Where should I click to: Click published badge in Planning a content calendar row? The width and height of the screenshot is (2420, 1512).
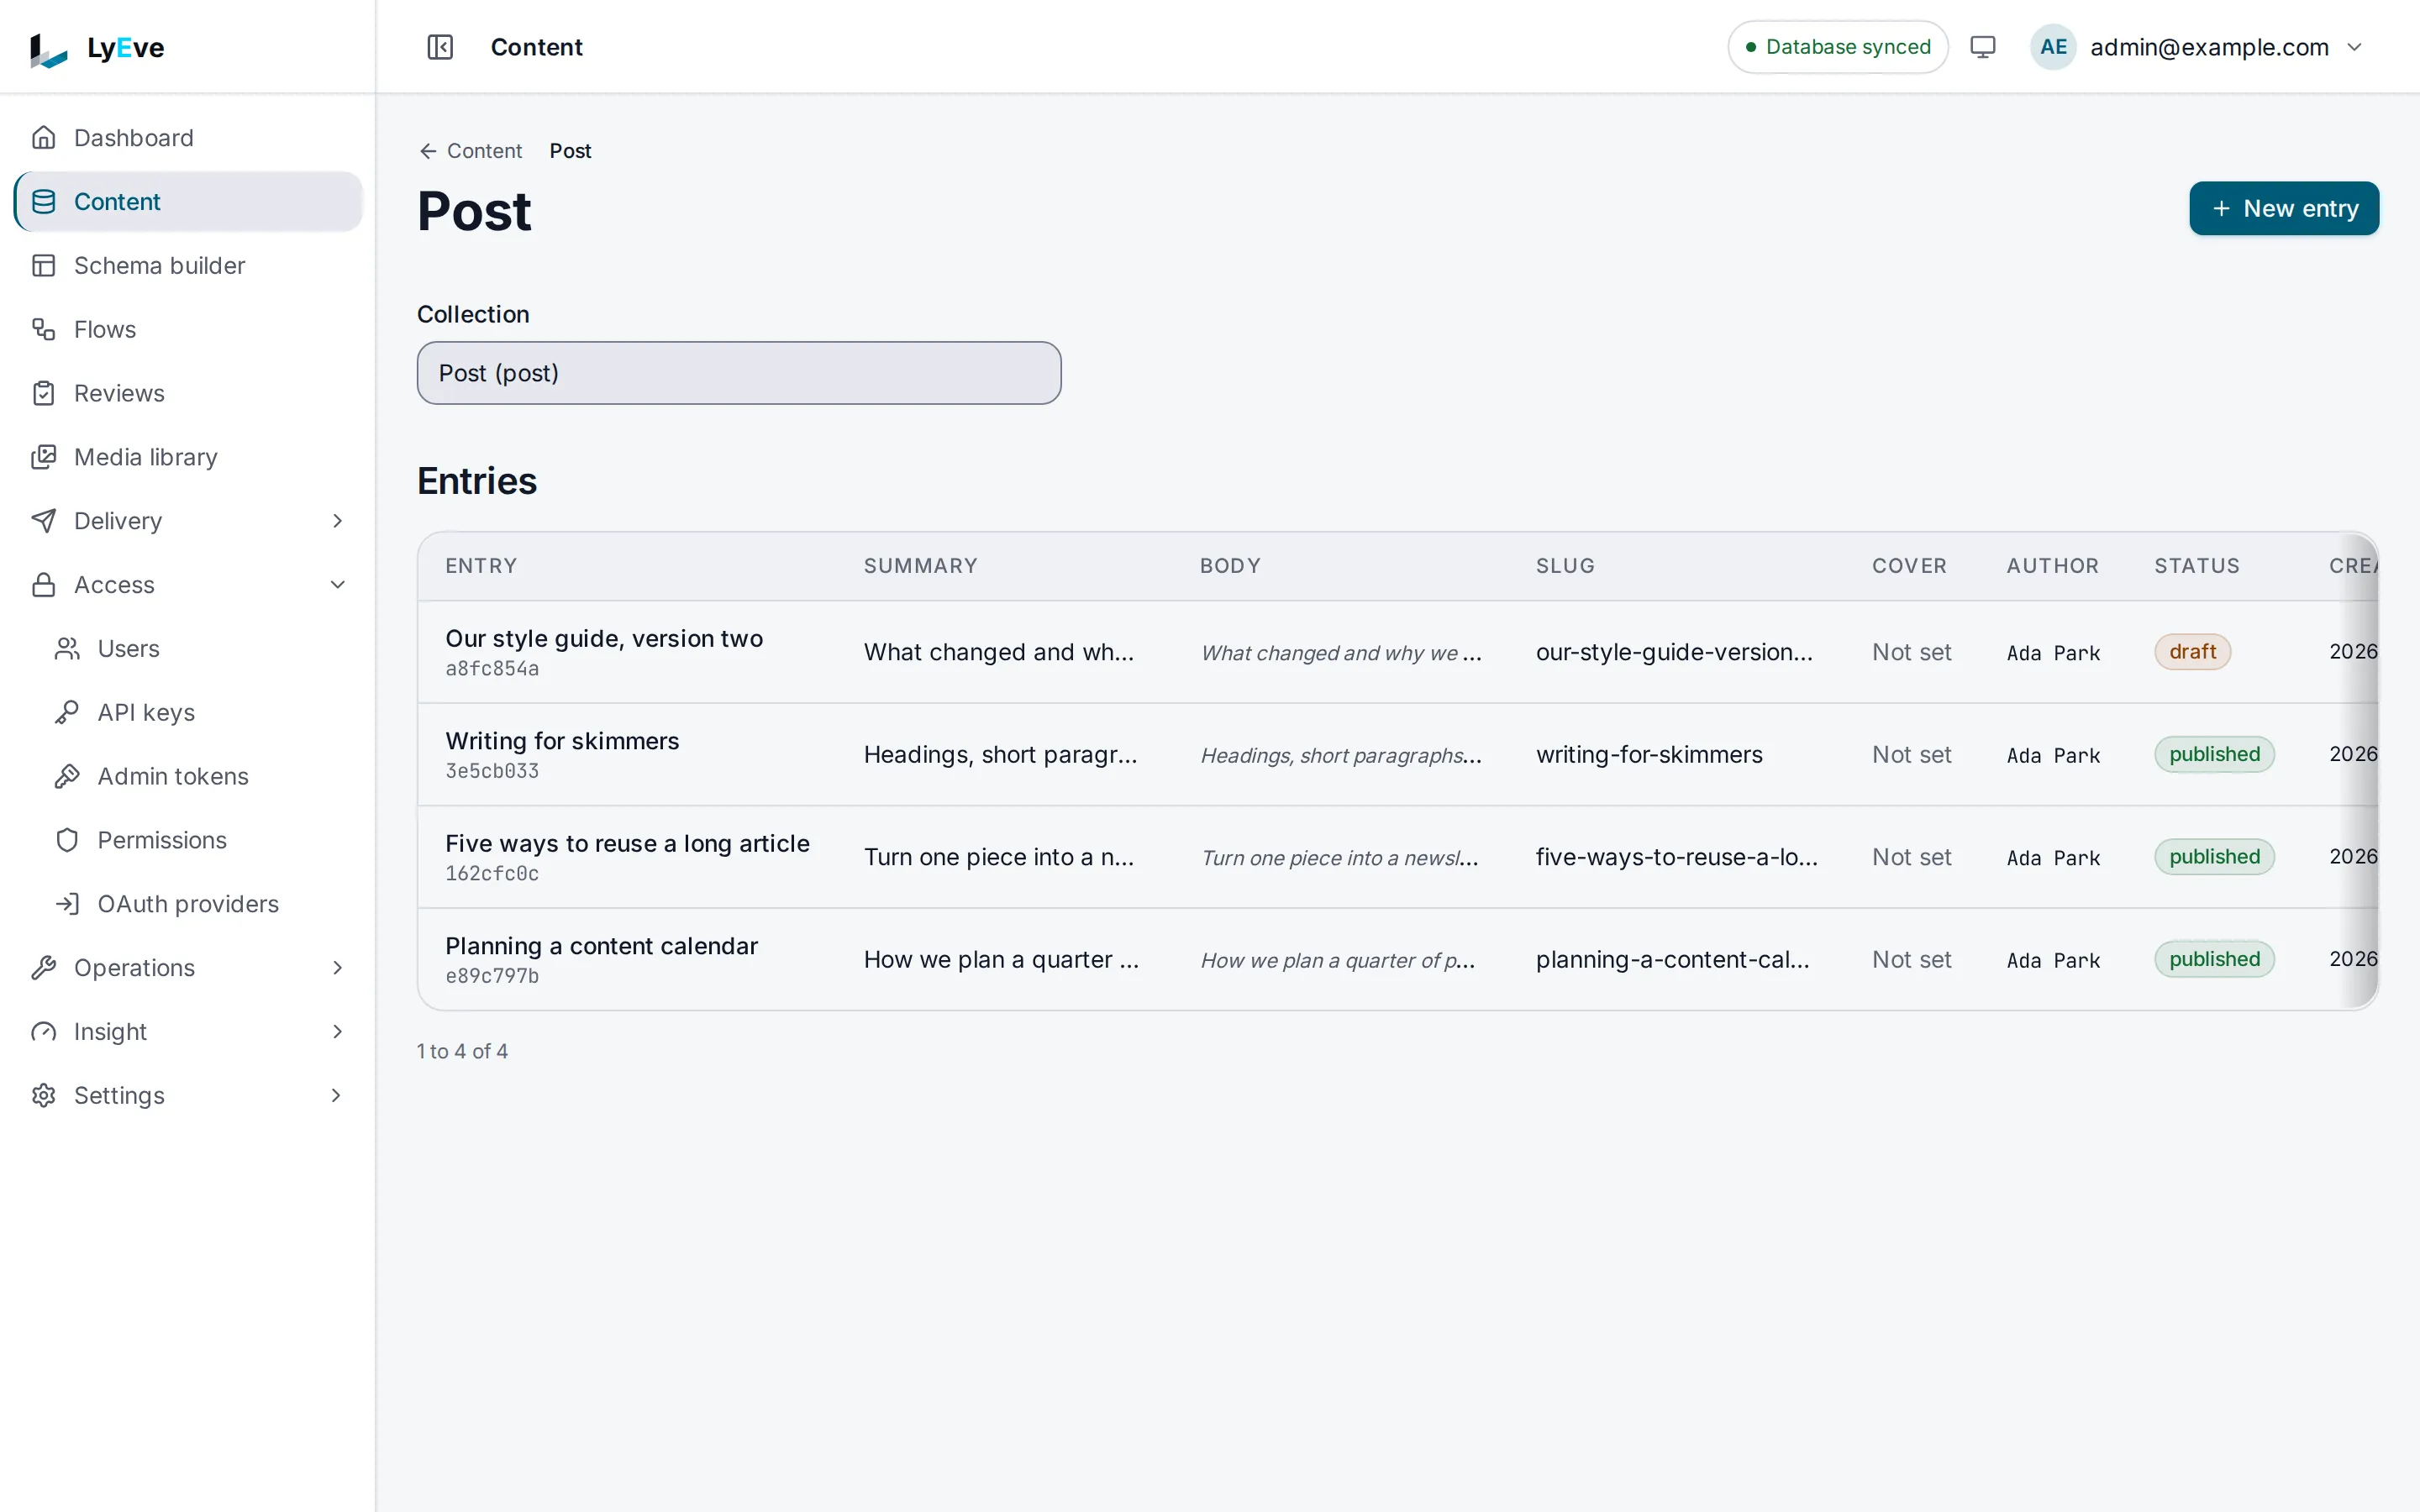pyautogui.click(x=2214, y=959)
